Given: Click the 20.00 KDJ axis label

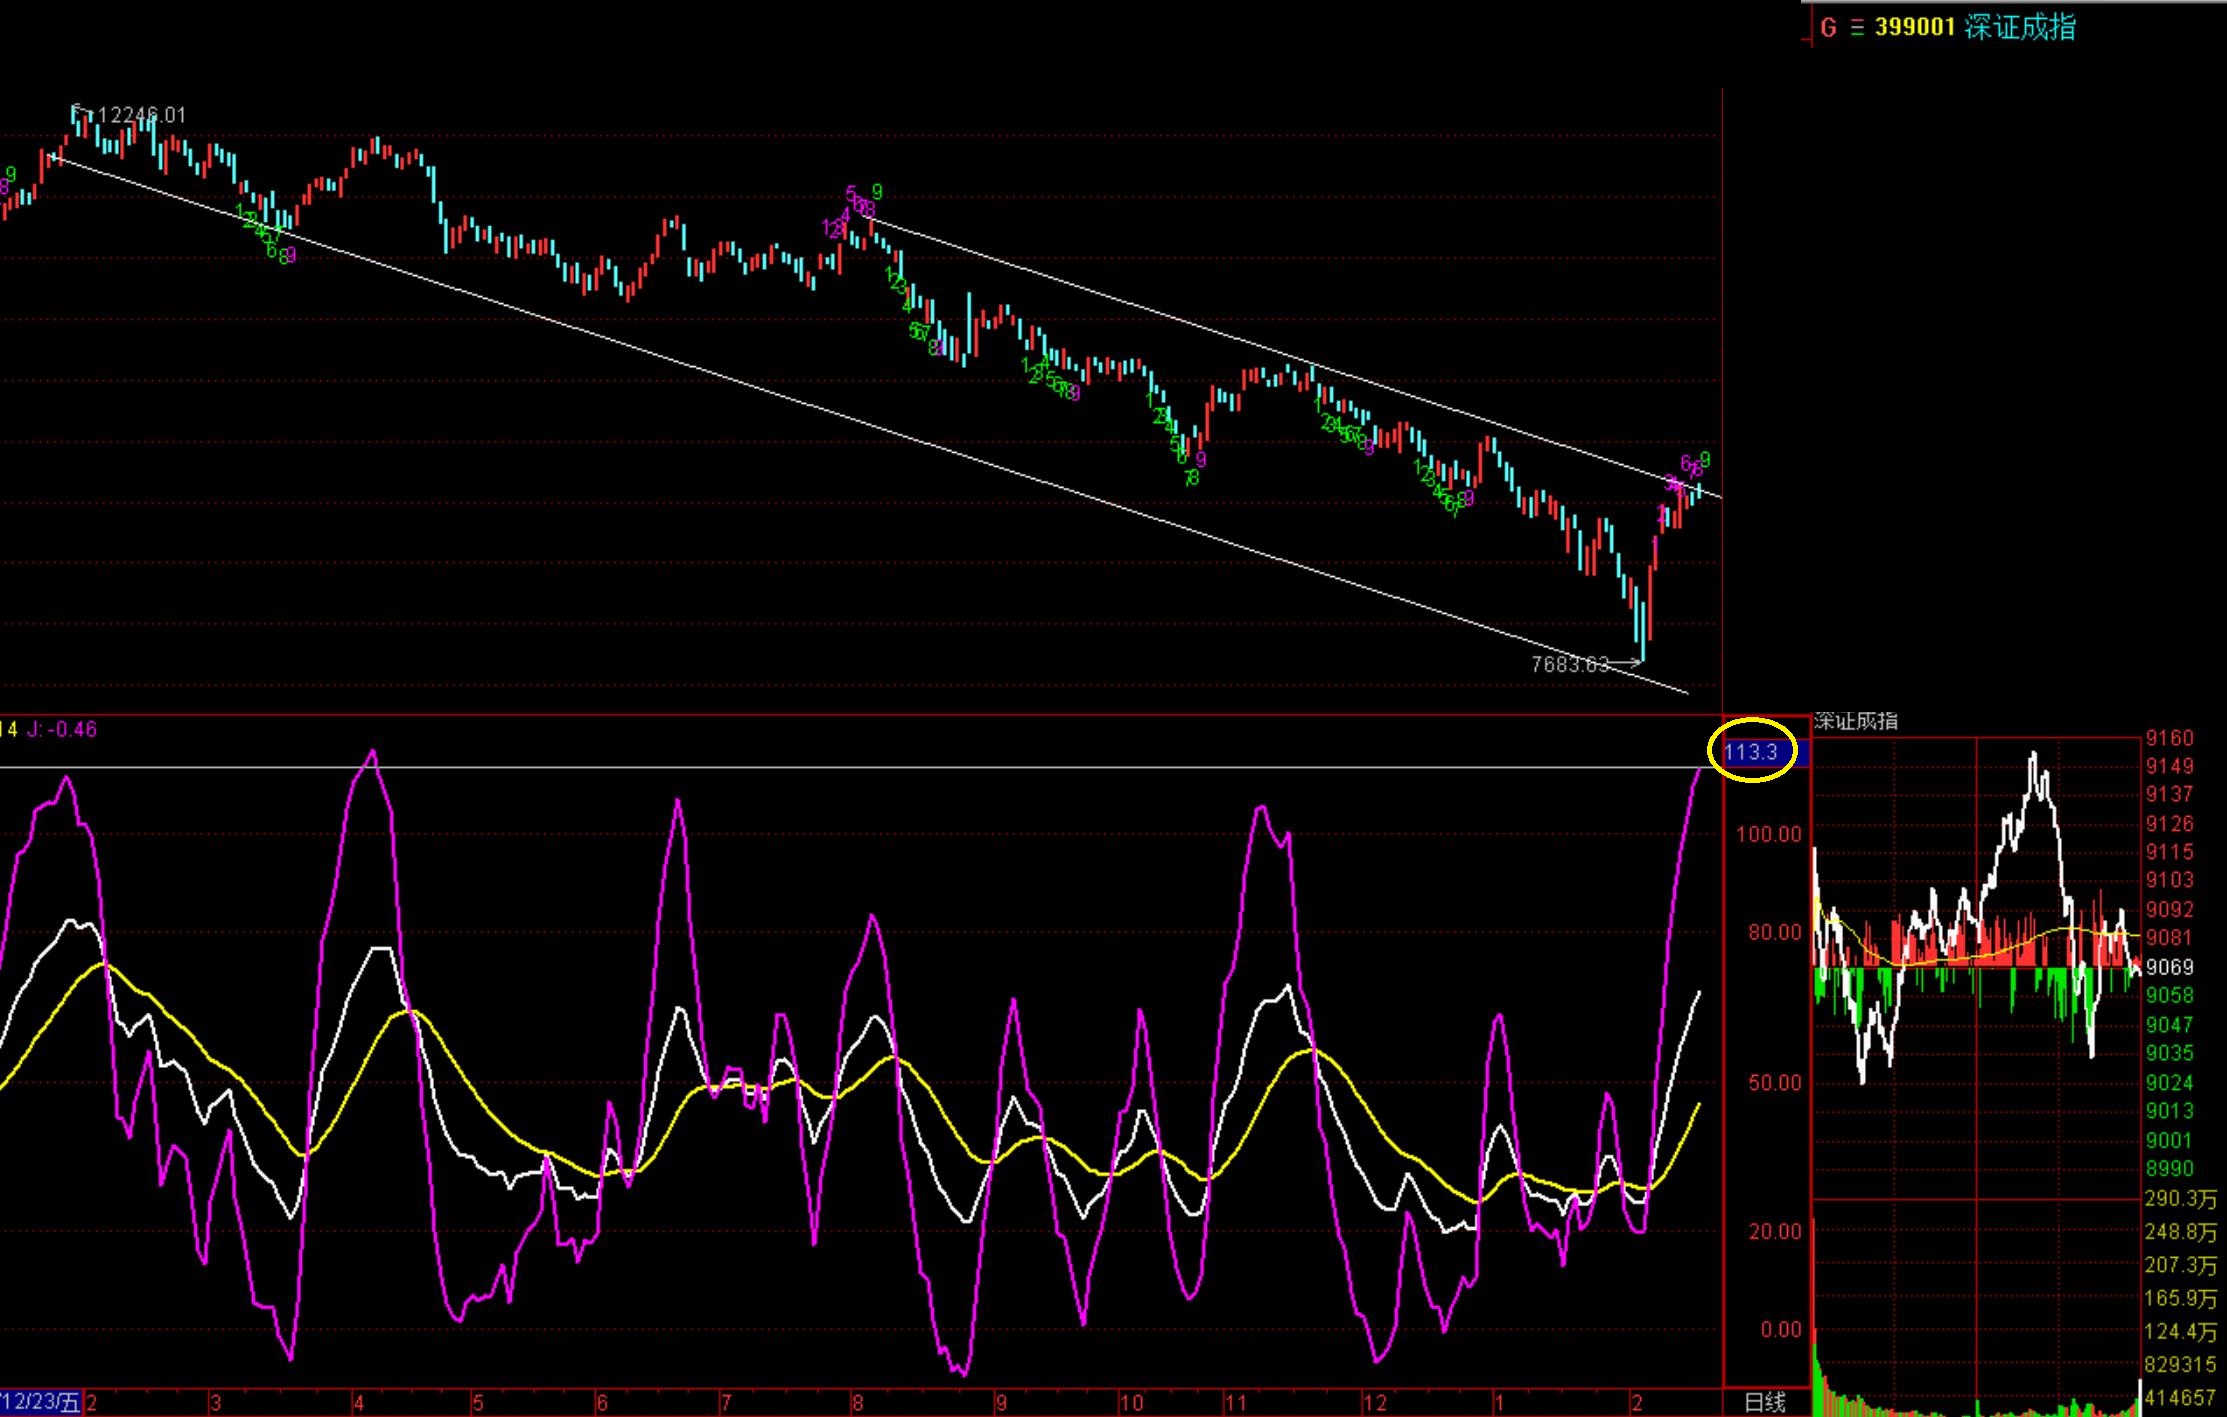Looking at the screenshot, I should pos(1774,1231).
